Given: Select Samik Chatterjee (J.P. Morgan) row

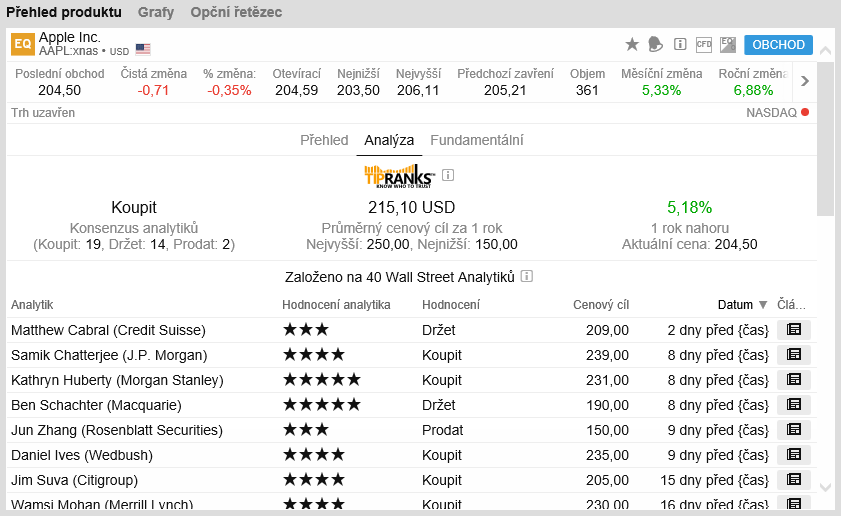Looking at the screenshot, I should tap(411, 355).
